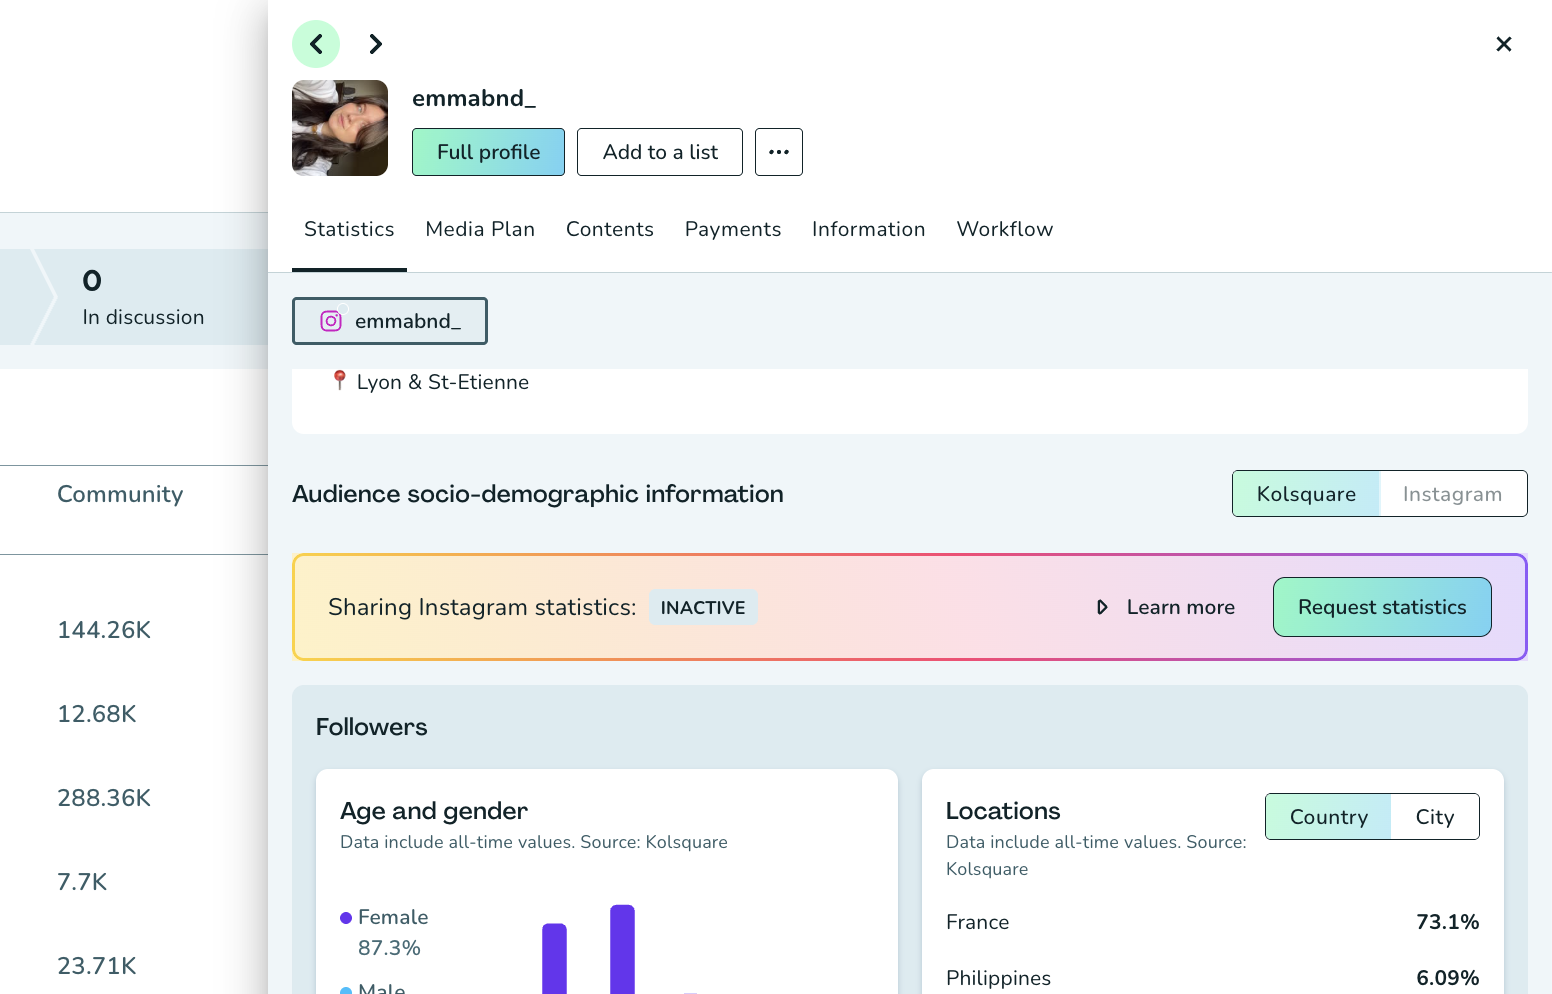Select the emmabnd_ Instagram account chip
This screenshot has width=1552, height=994.
390,321
